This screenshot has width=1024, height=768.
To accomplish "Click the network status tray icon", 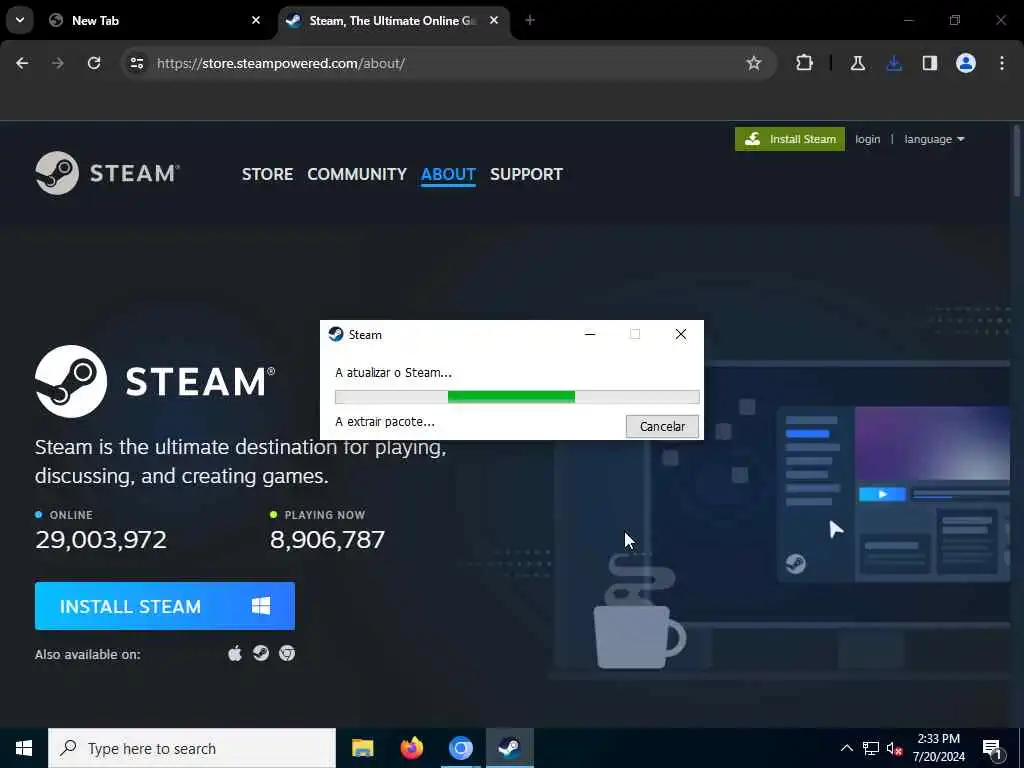I will coord(871,748).
